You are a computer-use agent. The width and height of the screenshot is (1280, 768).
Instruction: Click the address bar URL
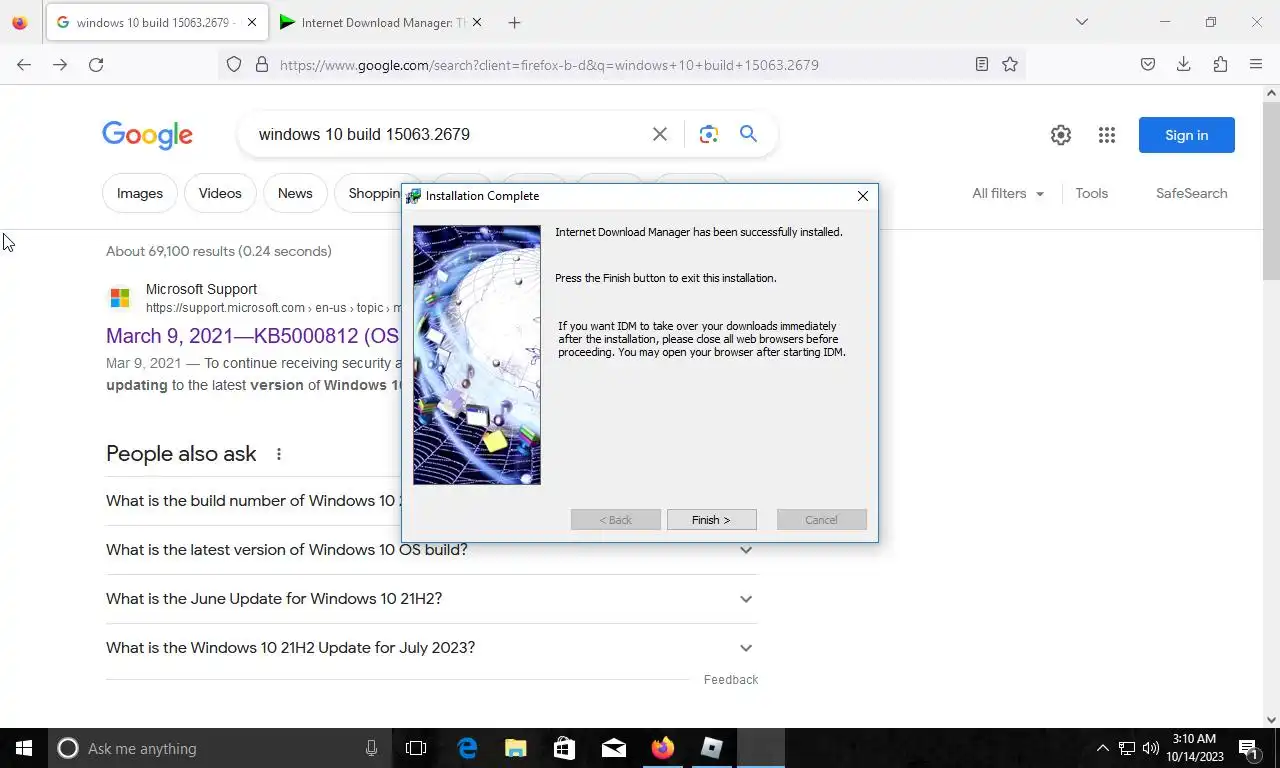549,65
